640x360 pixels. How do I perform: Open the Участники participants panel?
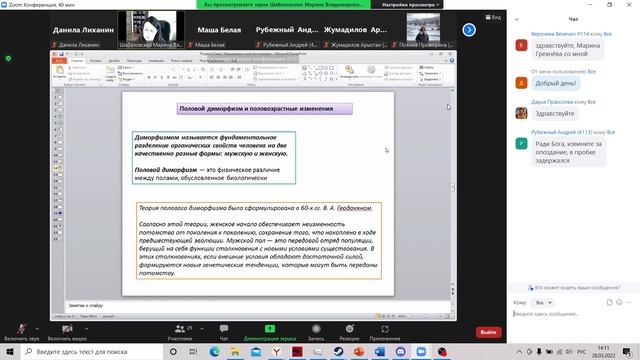180,332
